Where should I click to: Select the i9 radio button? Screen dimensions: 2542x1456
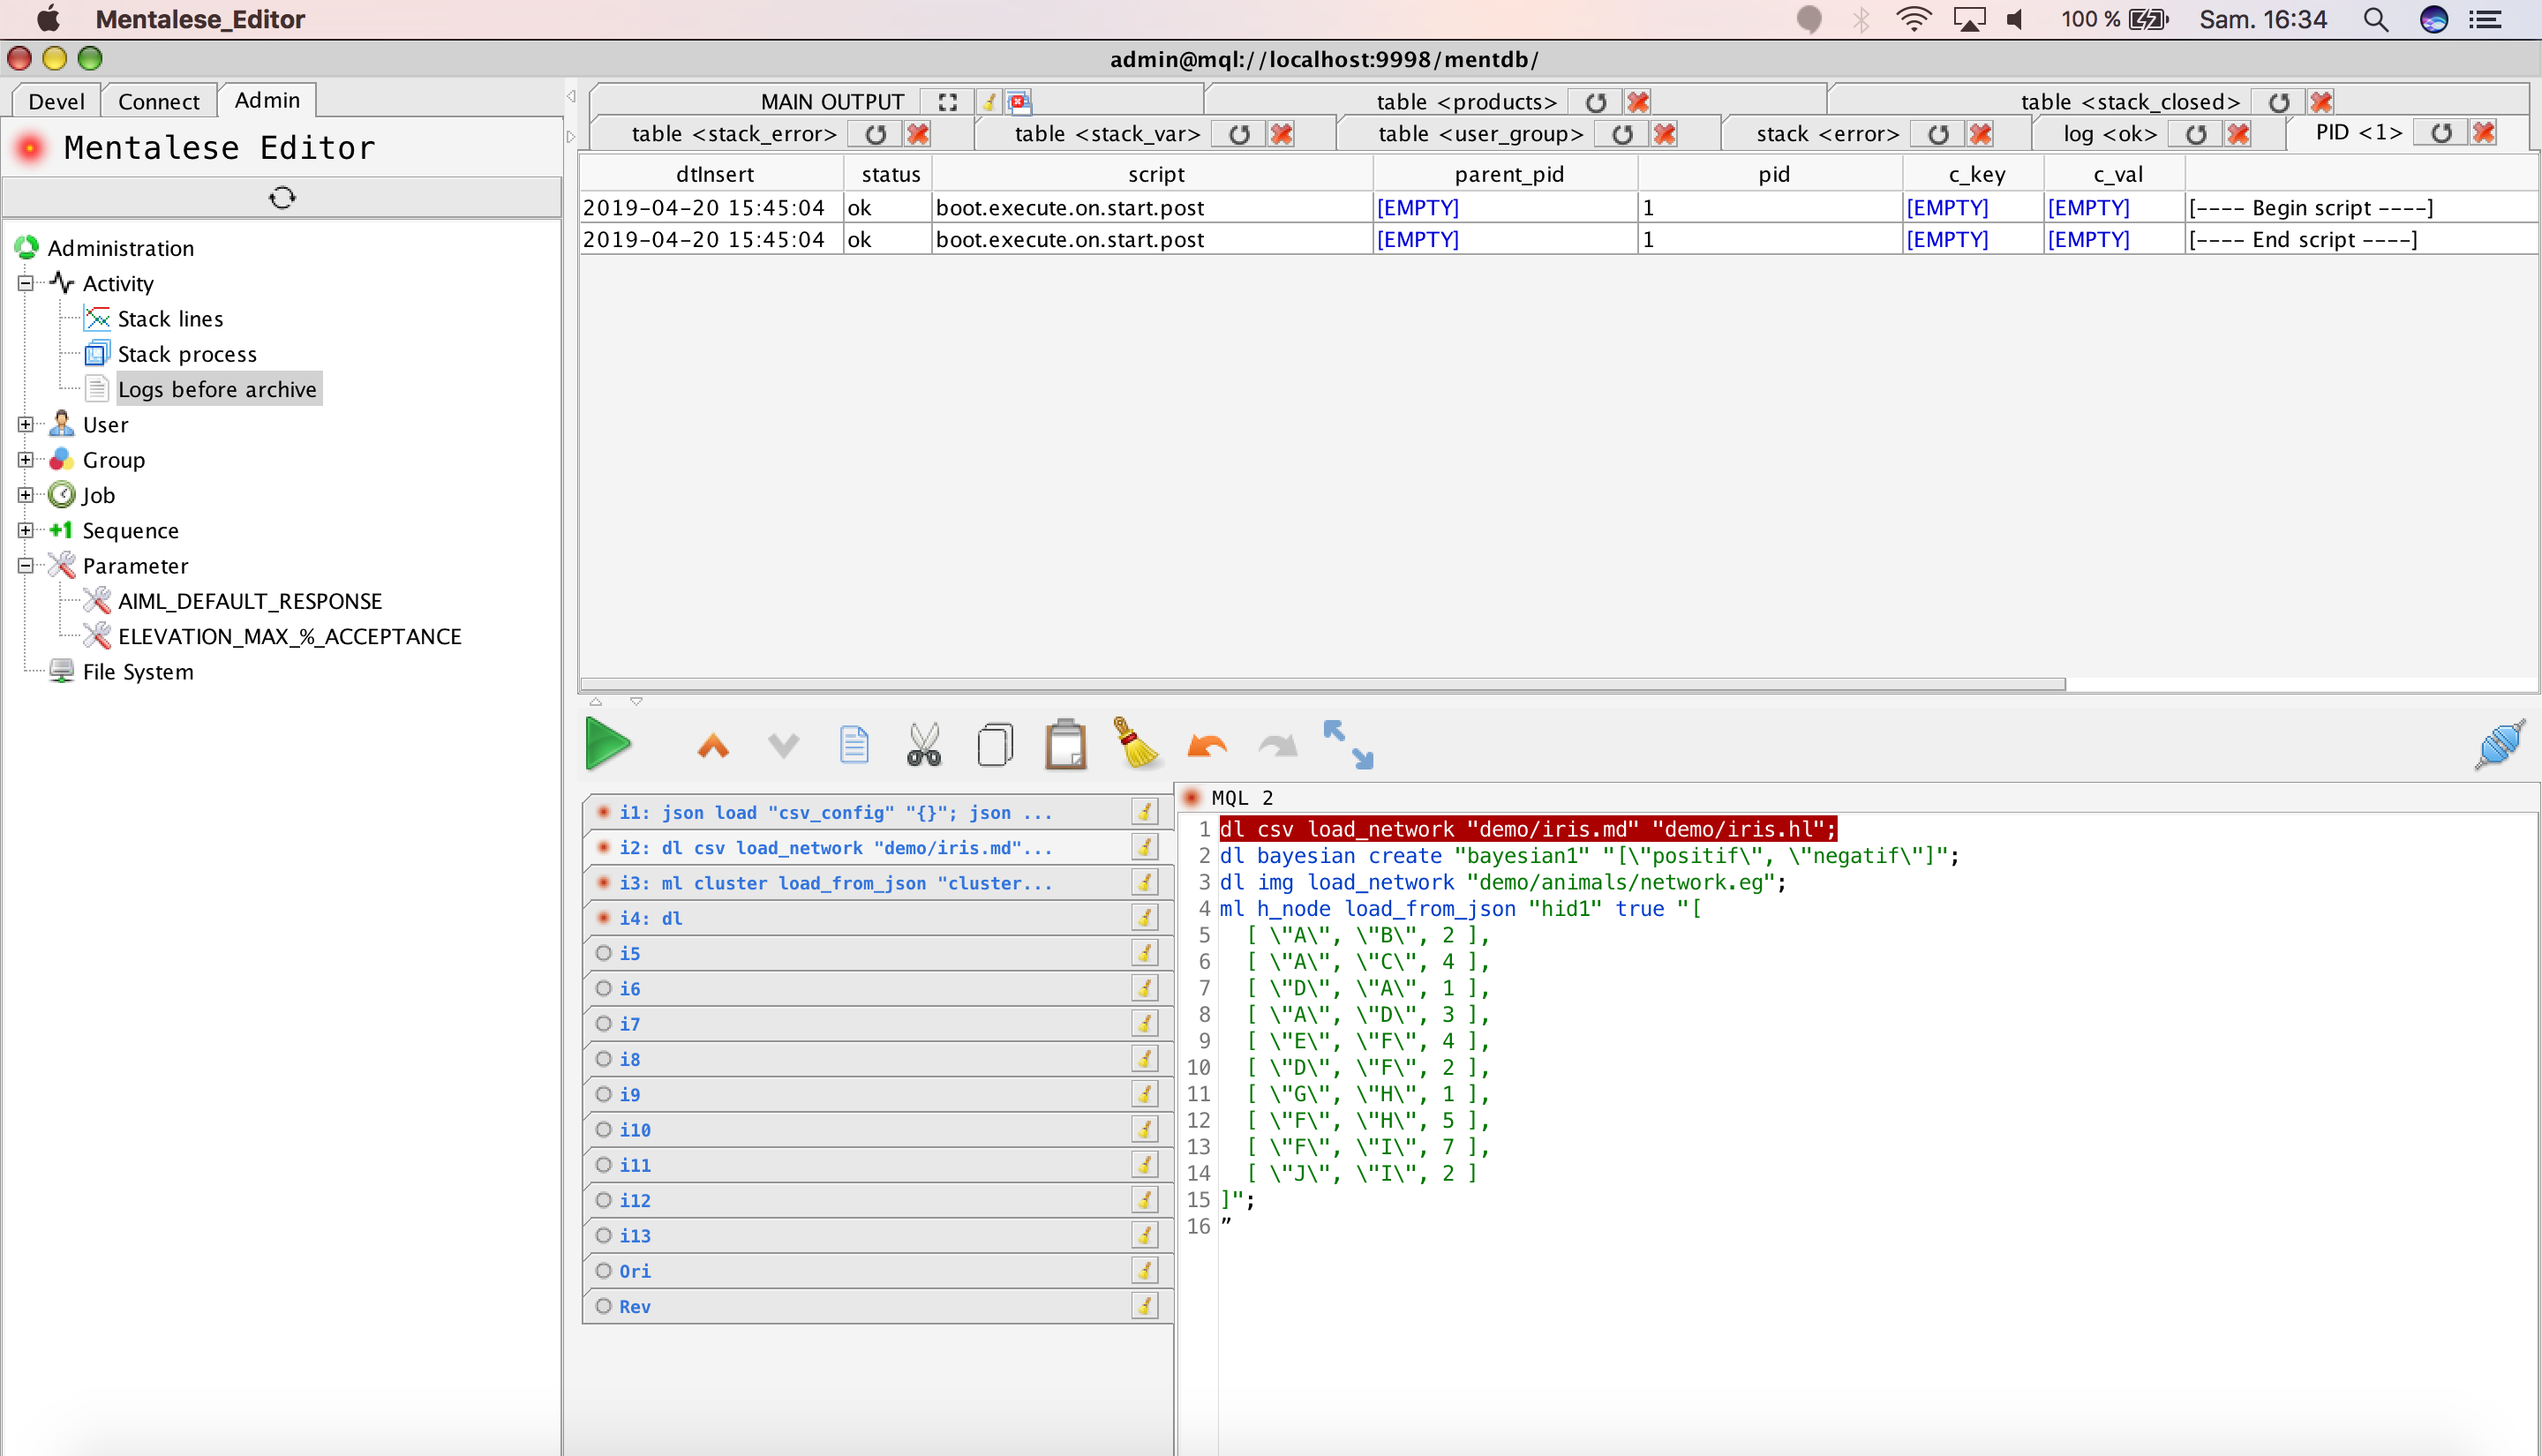pyautogui.click(x=604, y=1094)
